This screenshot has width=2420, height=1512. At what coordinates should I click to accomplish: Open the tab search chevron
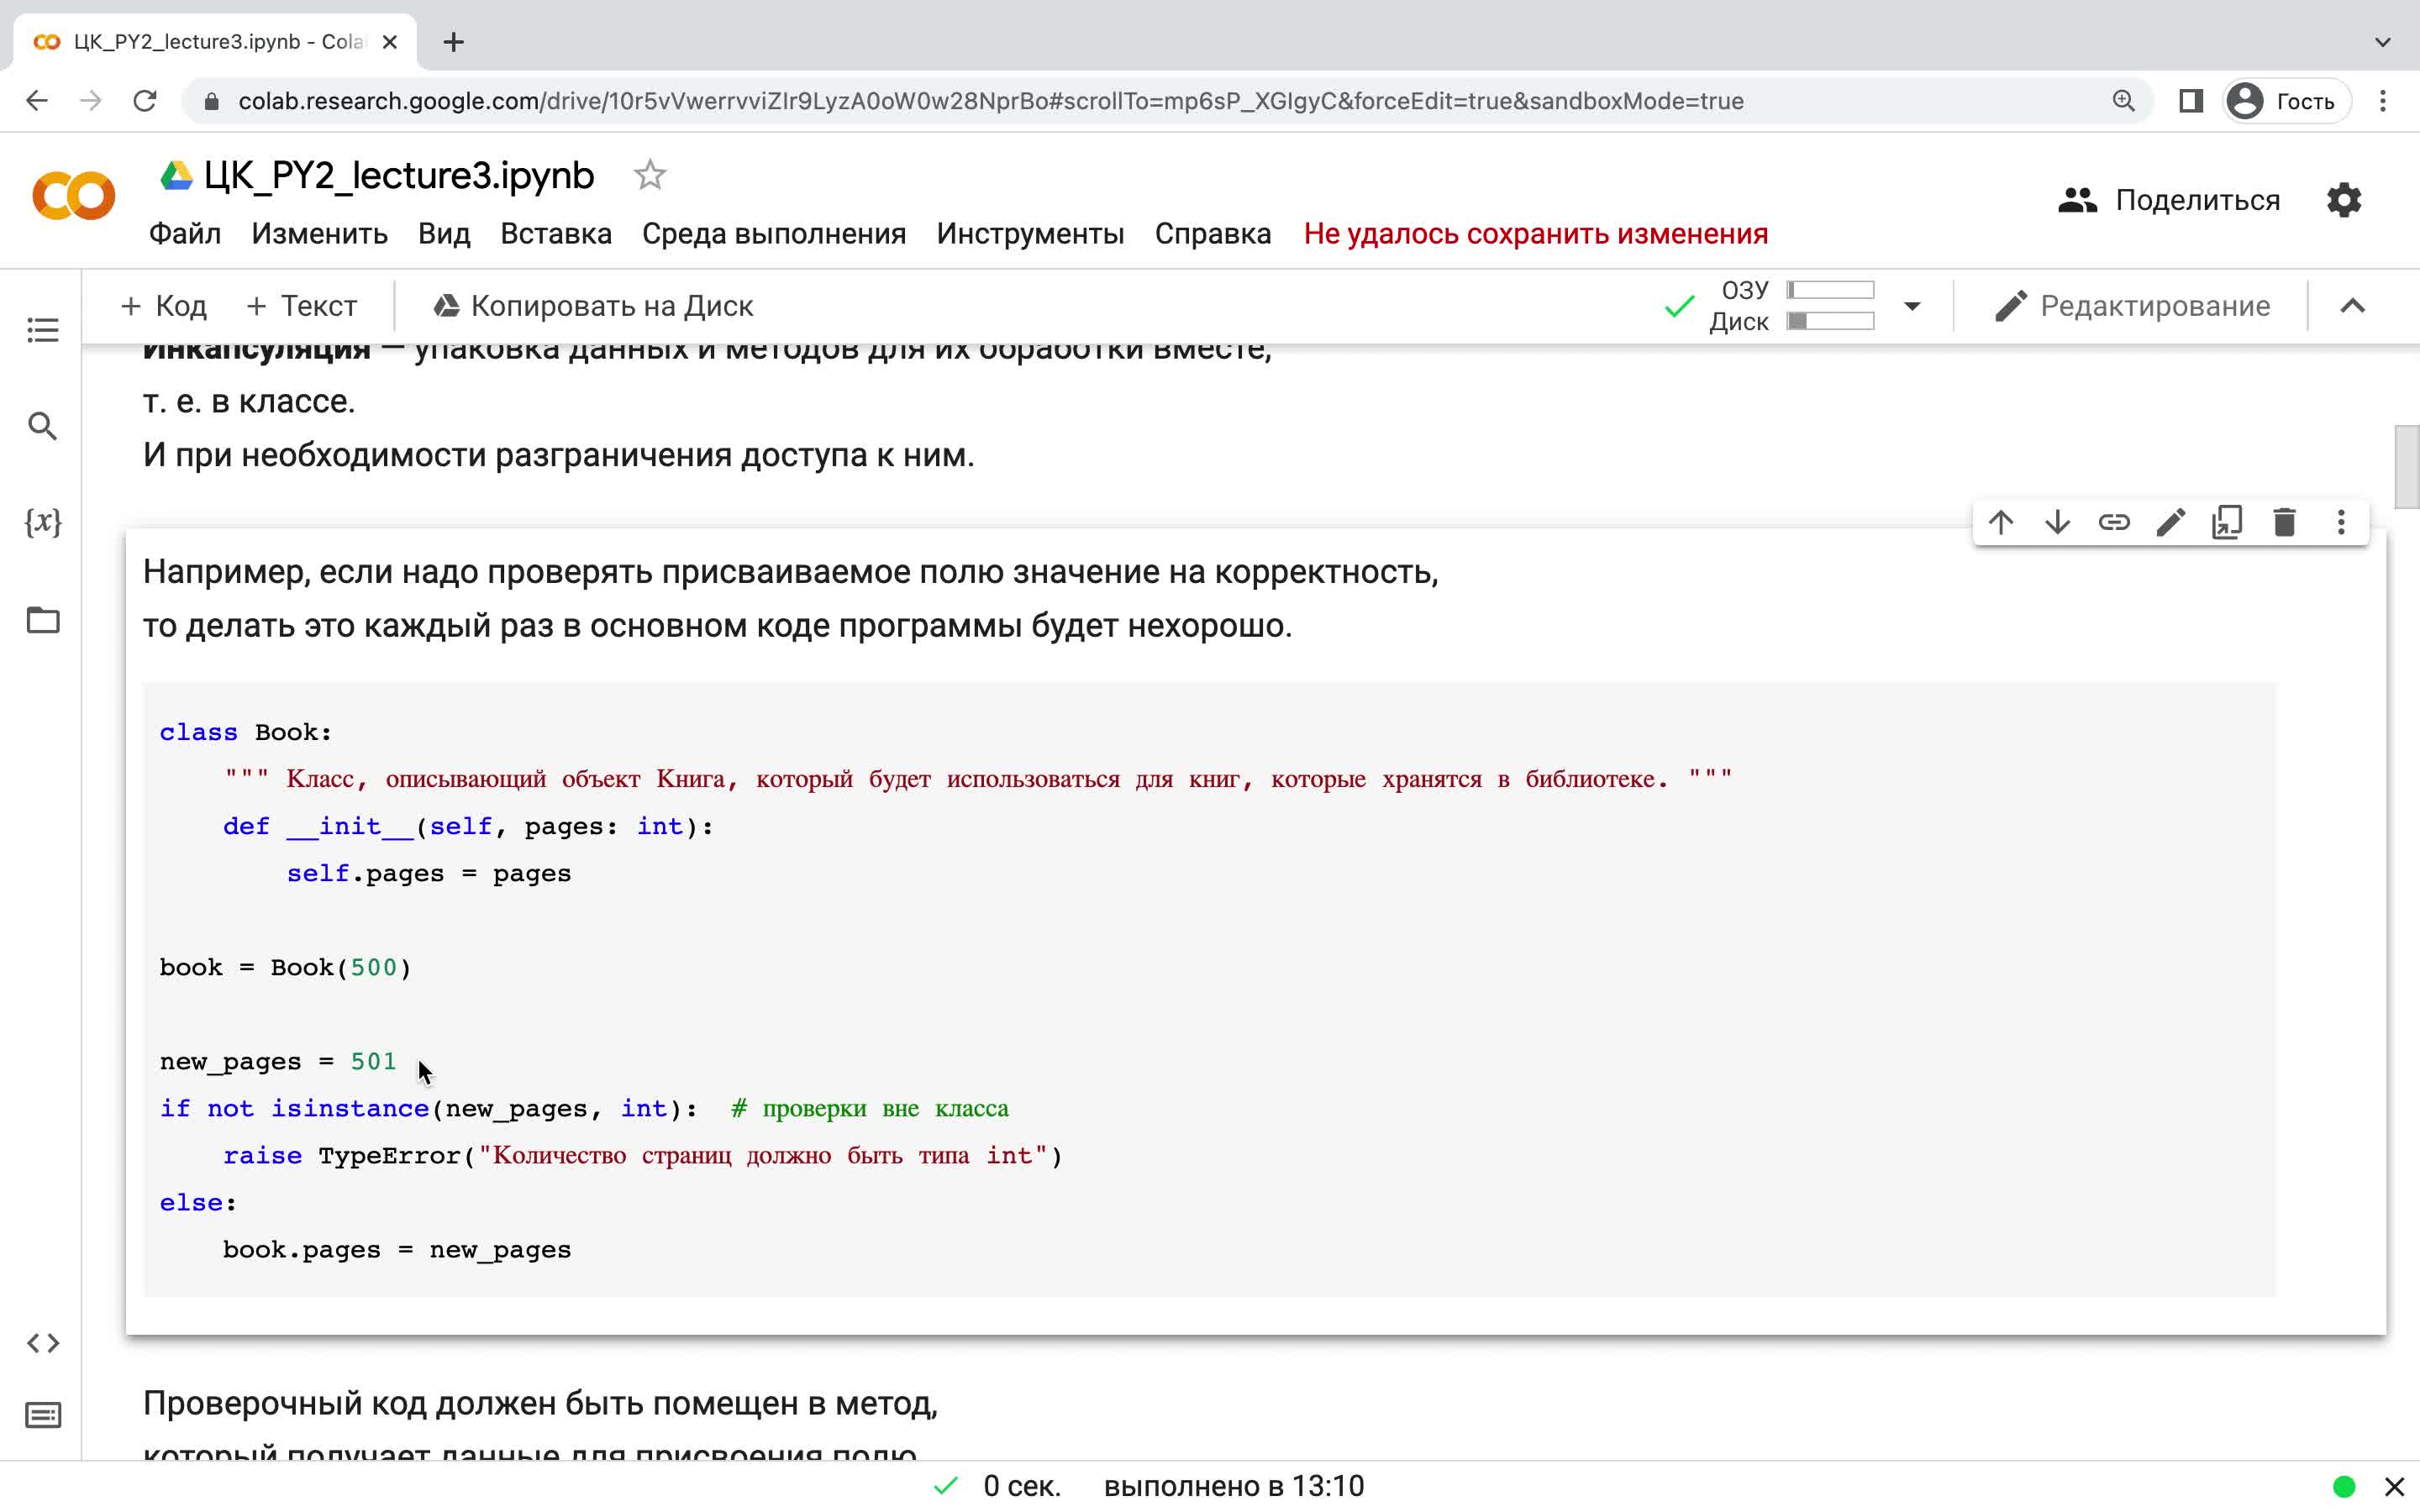click(2383, 42)
